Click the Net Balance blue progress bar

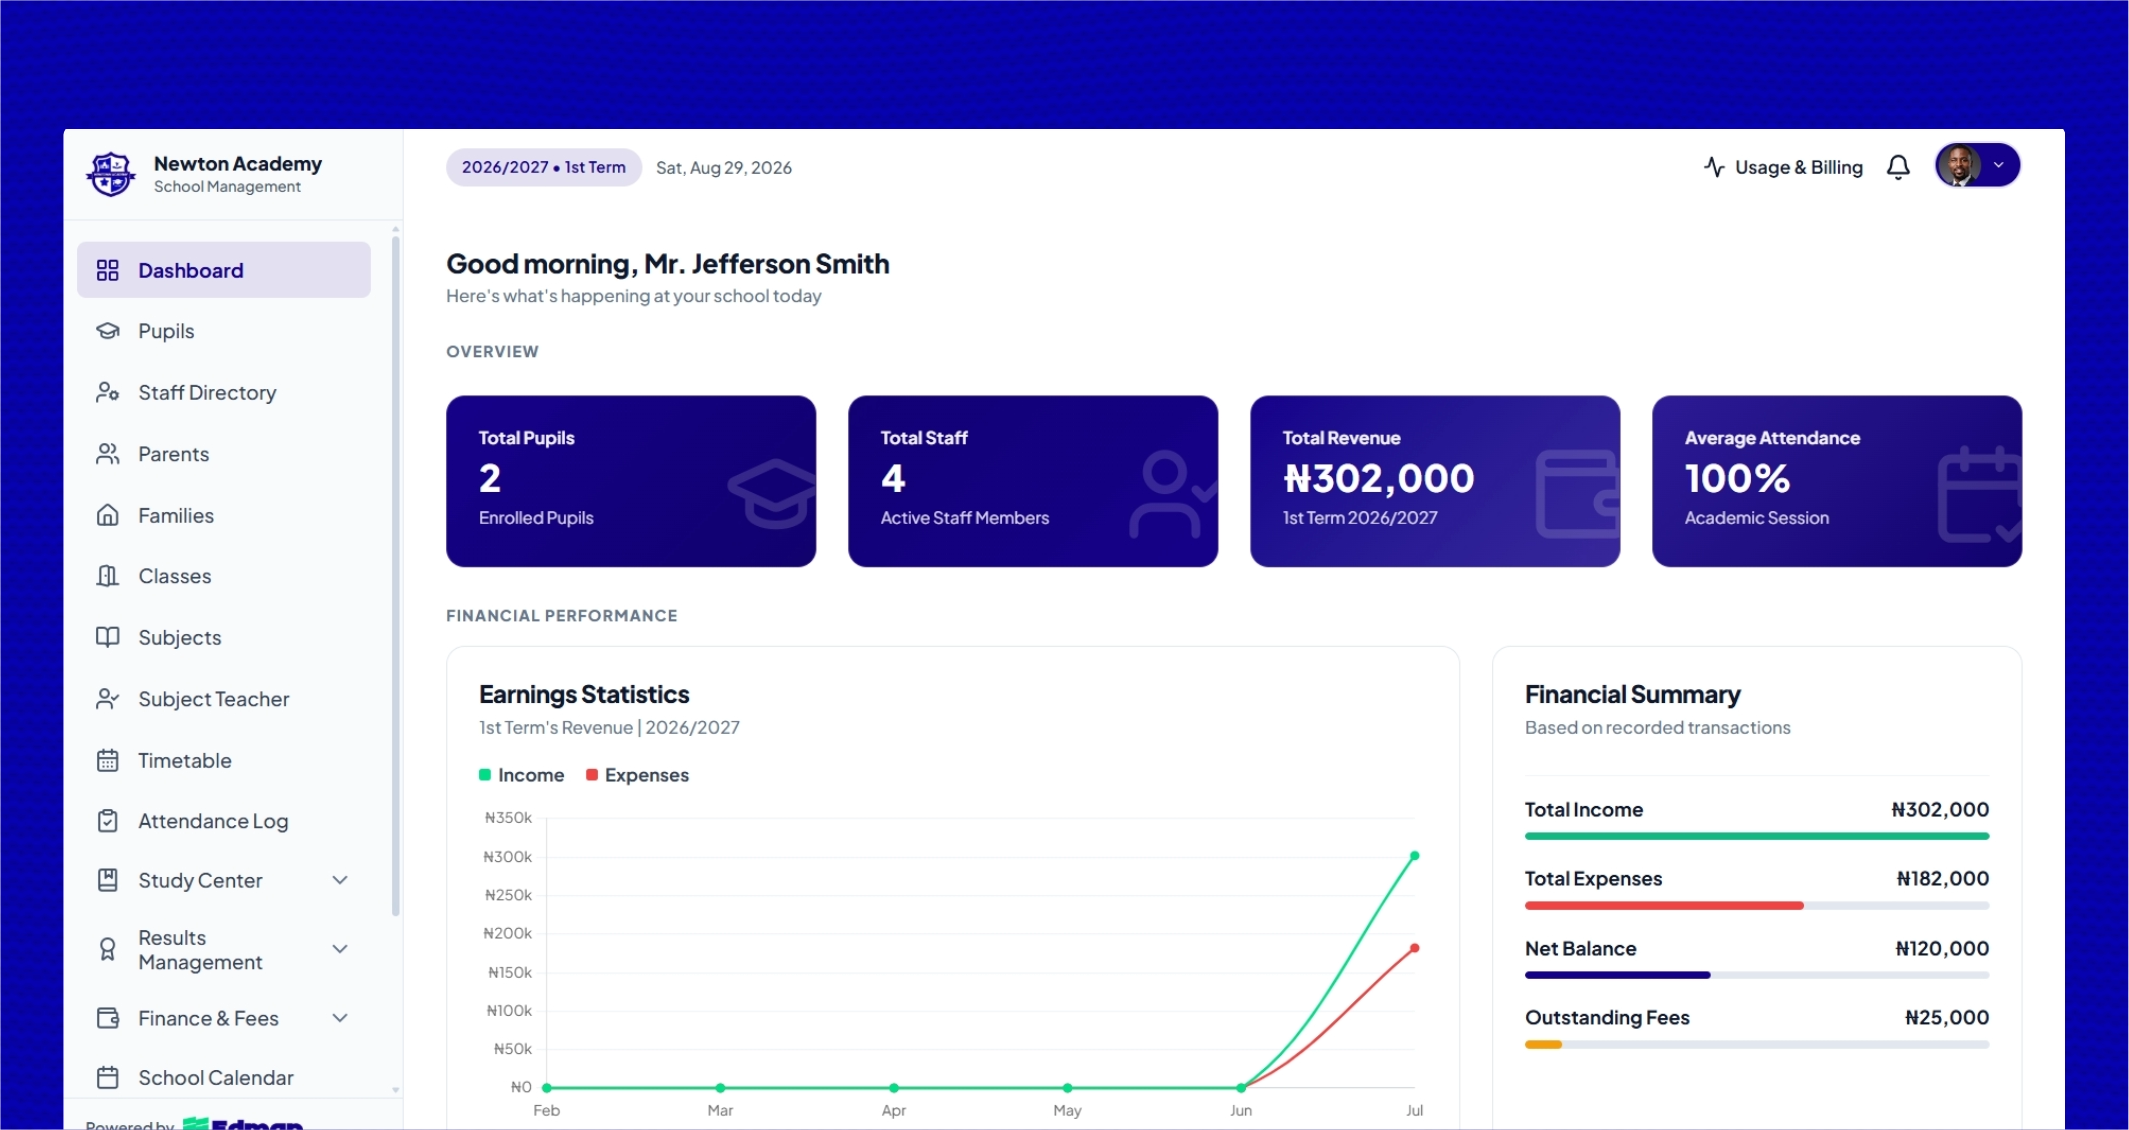pos(1617,975)
